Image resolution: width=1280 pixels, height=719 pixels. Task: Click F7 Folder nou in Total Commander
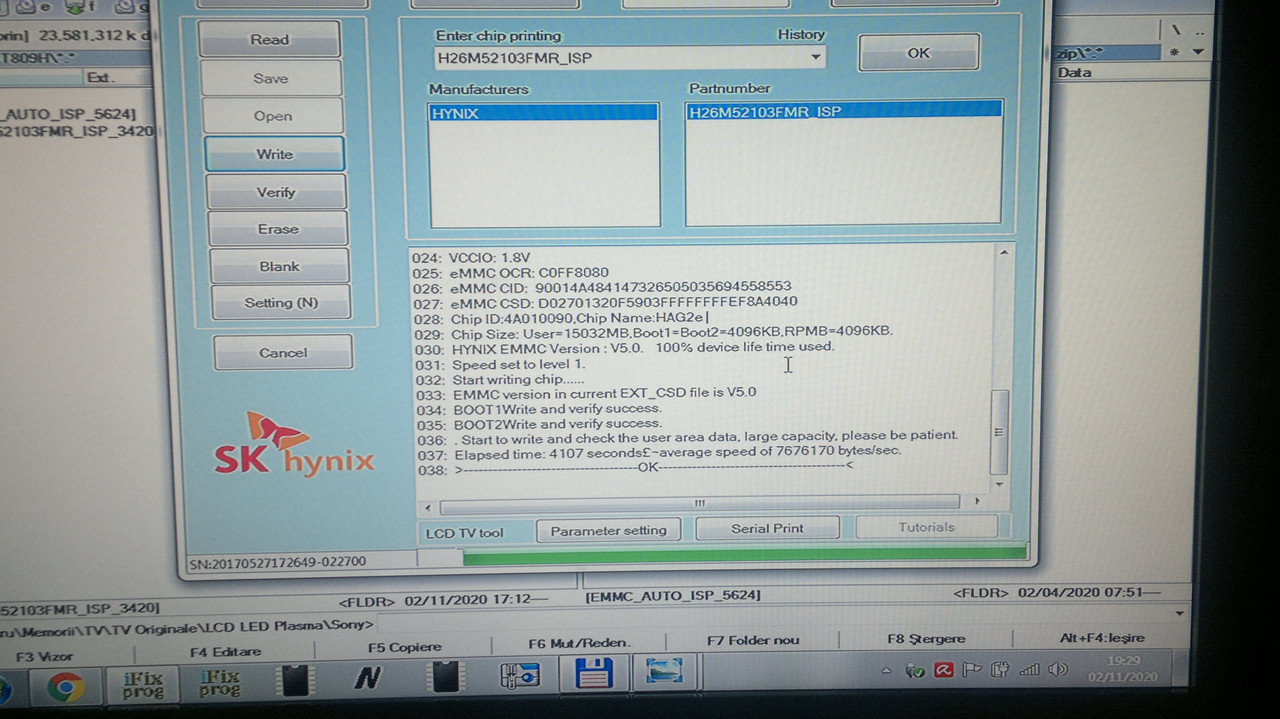[x=753, y=640]
